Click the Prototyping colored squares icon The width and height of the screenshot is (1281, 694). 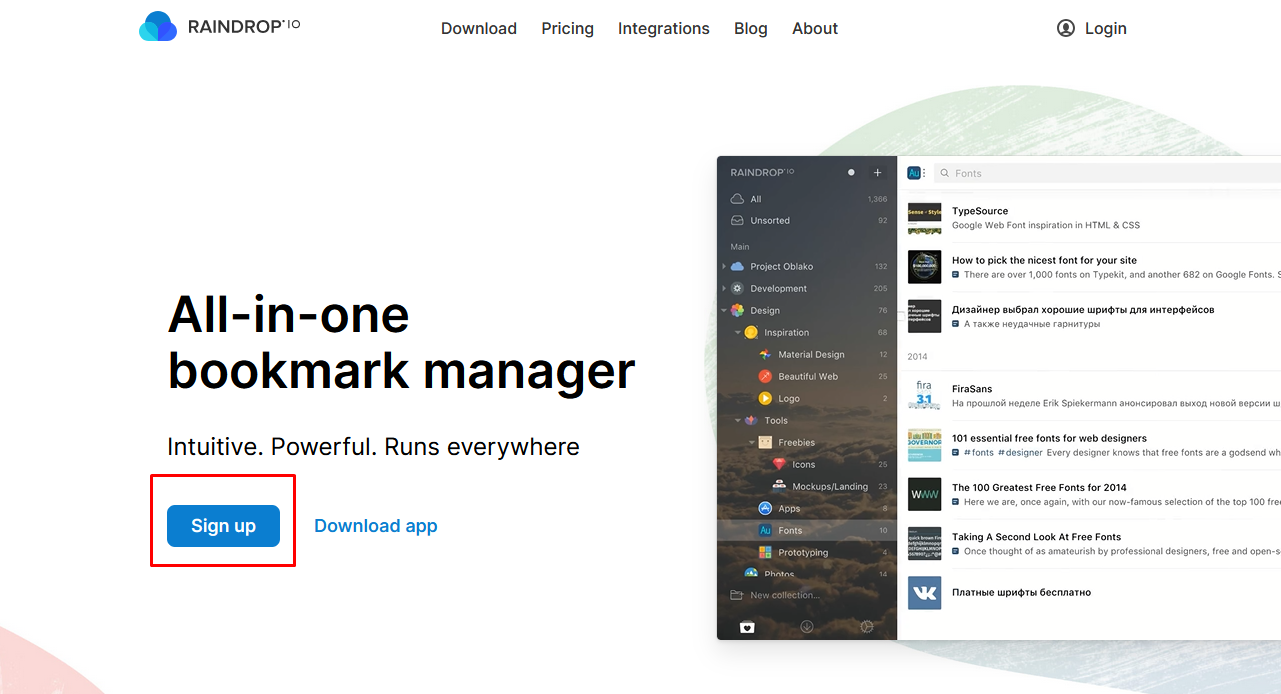click(765, 552)
